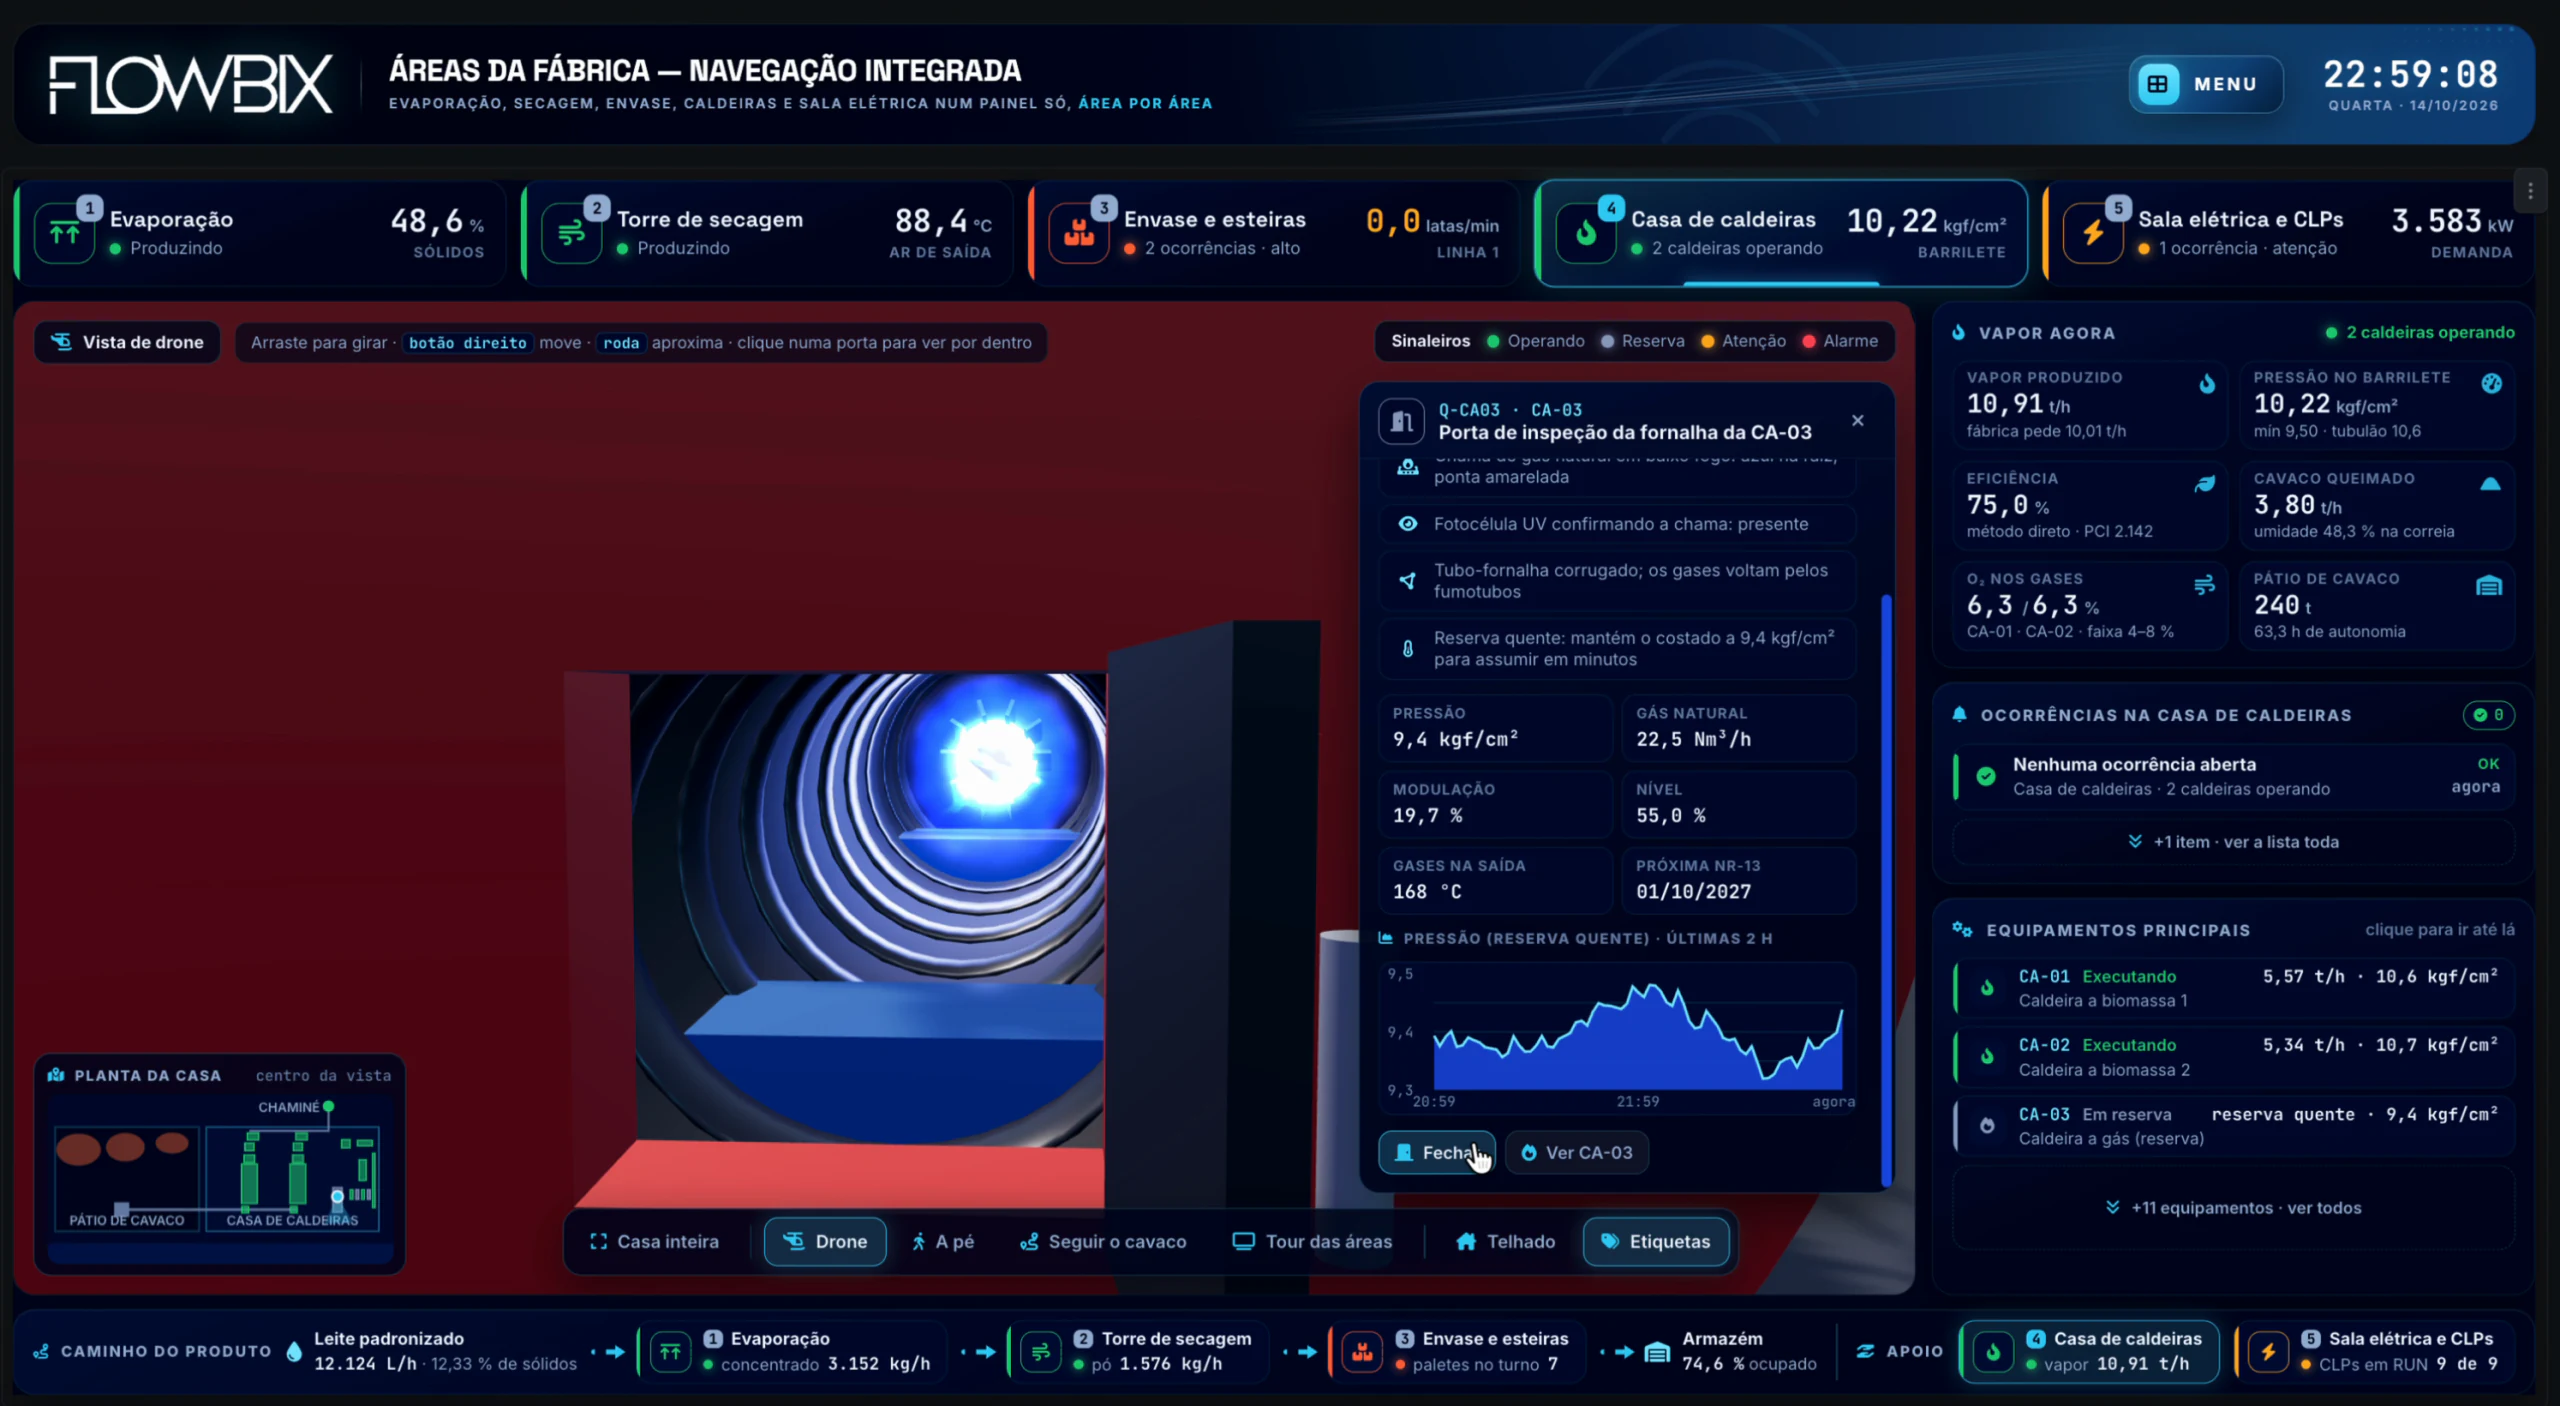This screenshot has width=2560, height=1406.
Task: Expand +11 equipamentos ver todos
Action: (x=2233, y=1208)
